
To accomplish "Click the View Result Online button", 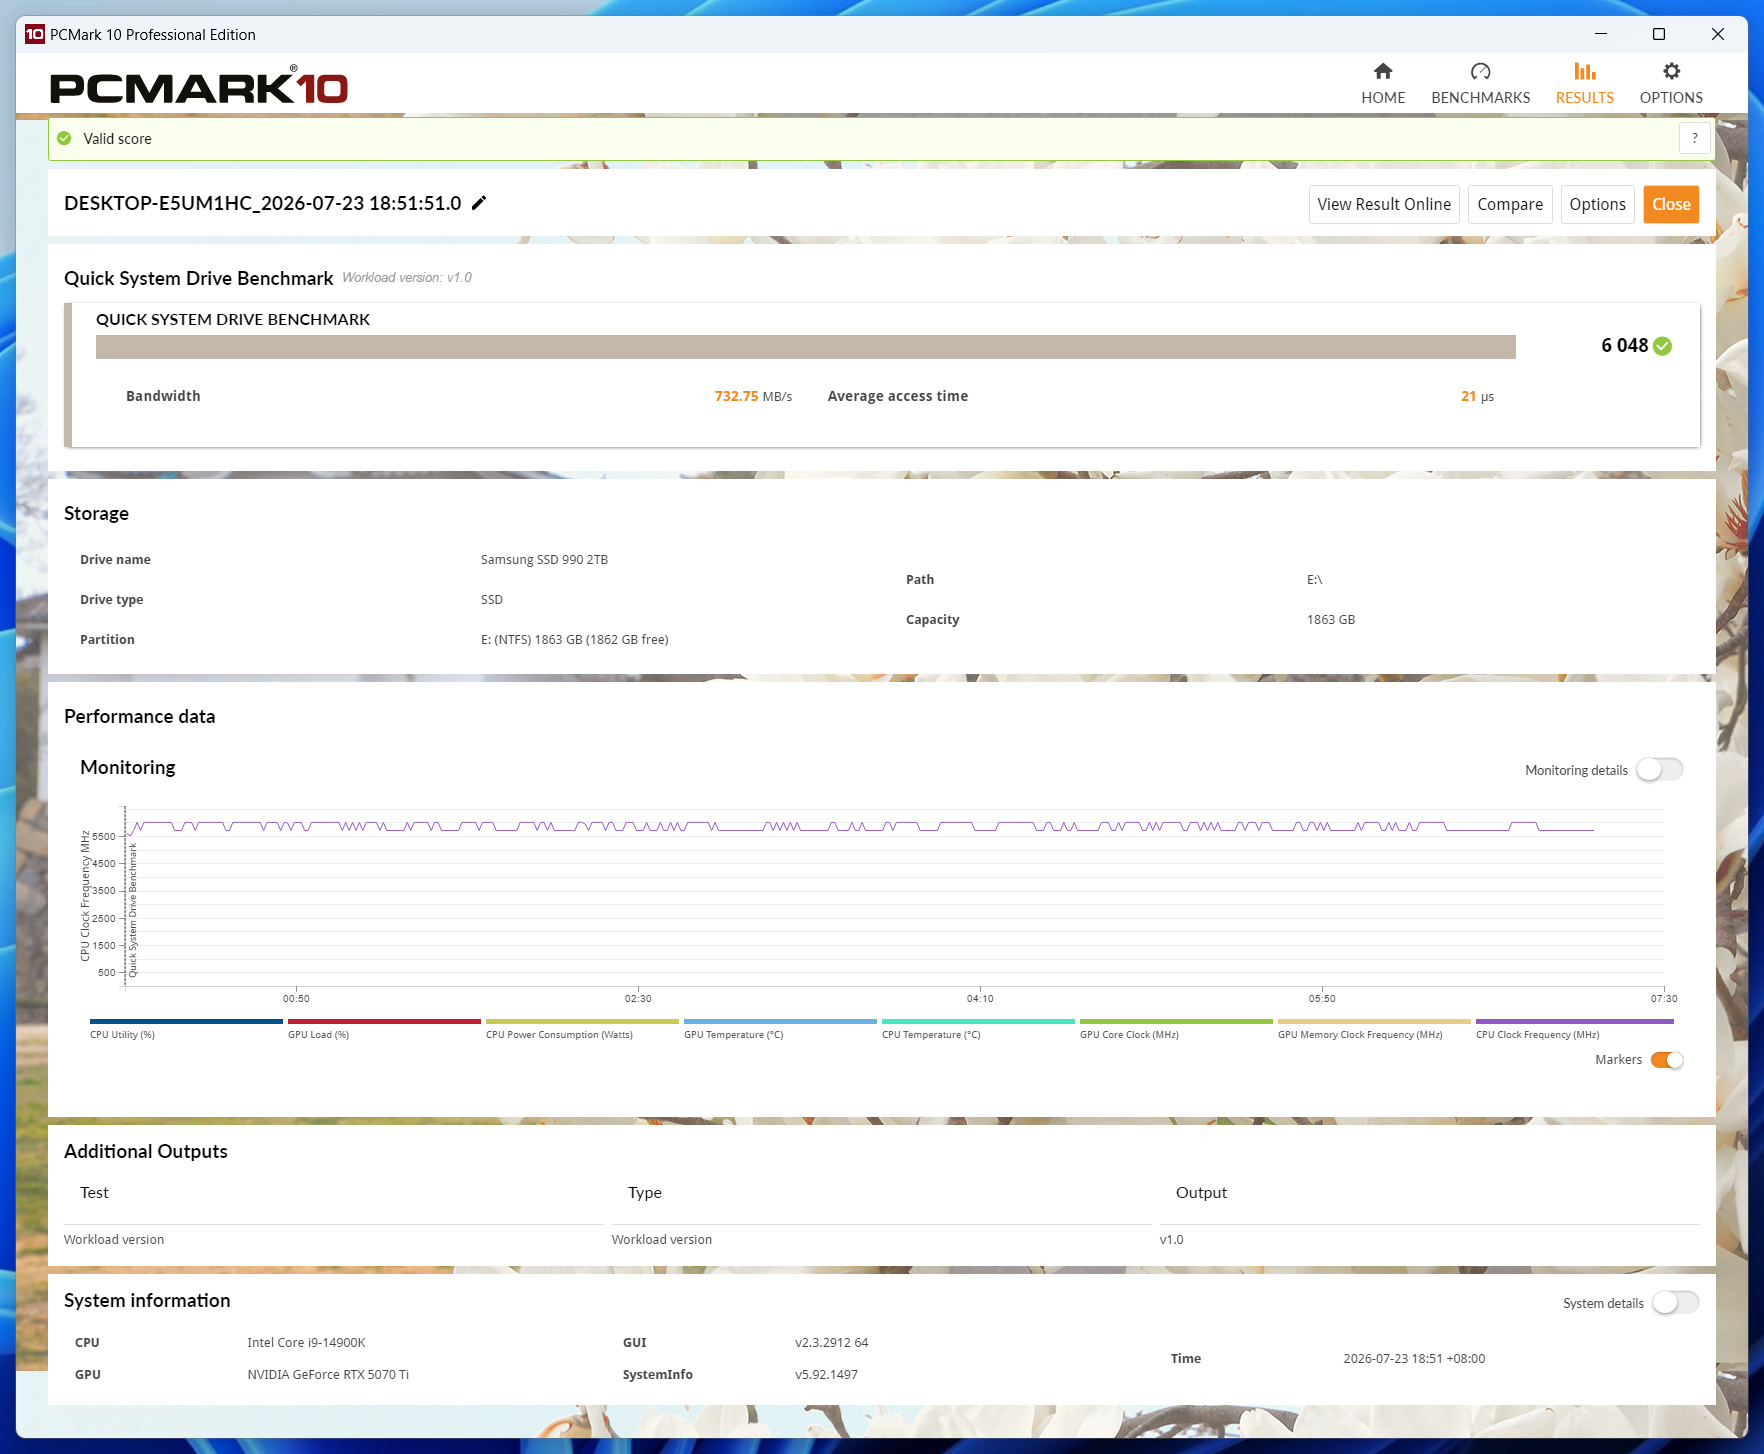I will 1384,204.
